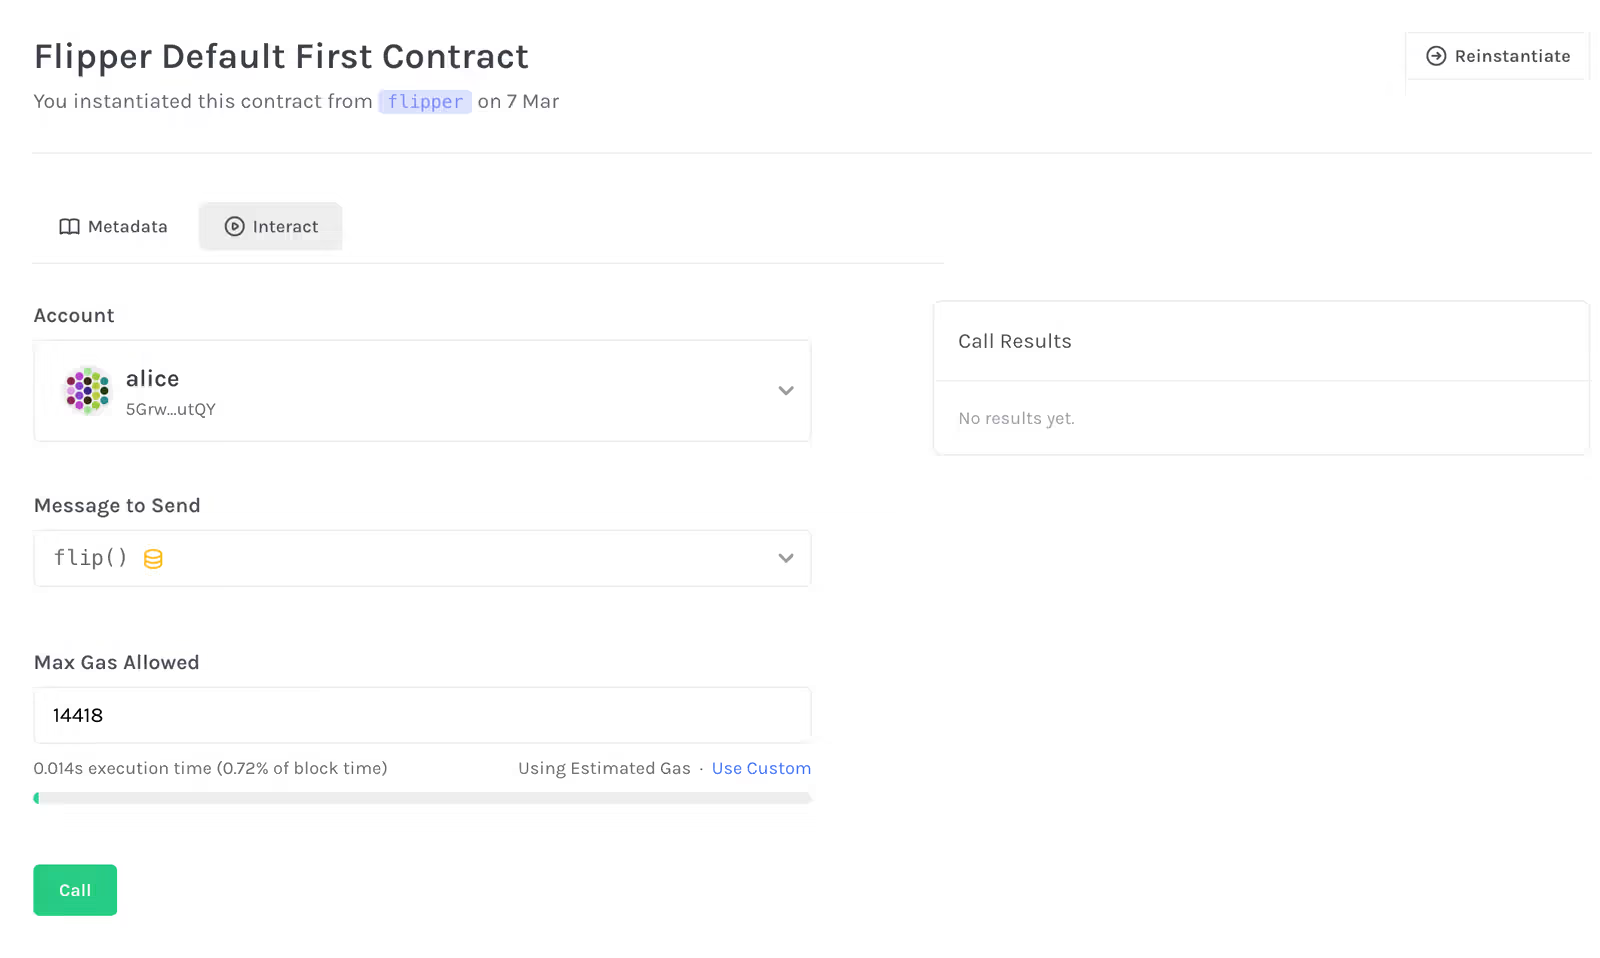Image resolution: width=1600 pixels, height=958 pixels.
Task: Click alice's 5Grw...utQY address text
Action: [x=171, y=409]
